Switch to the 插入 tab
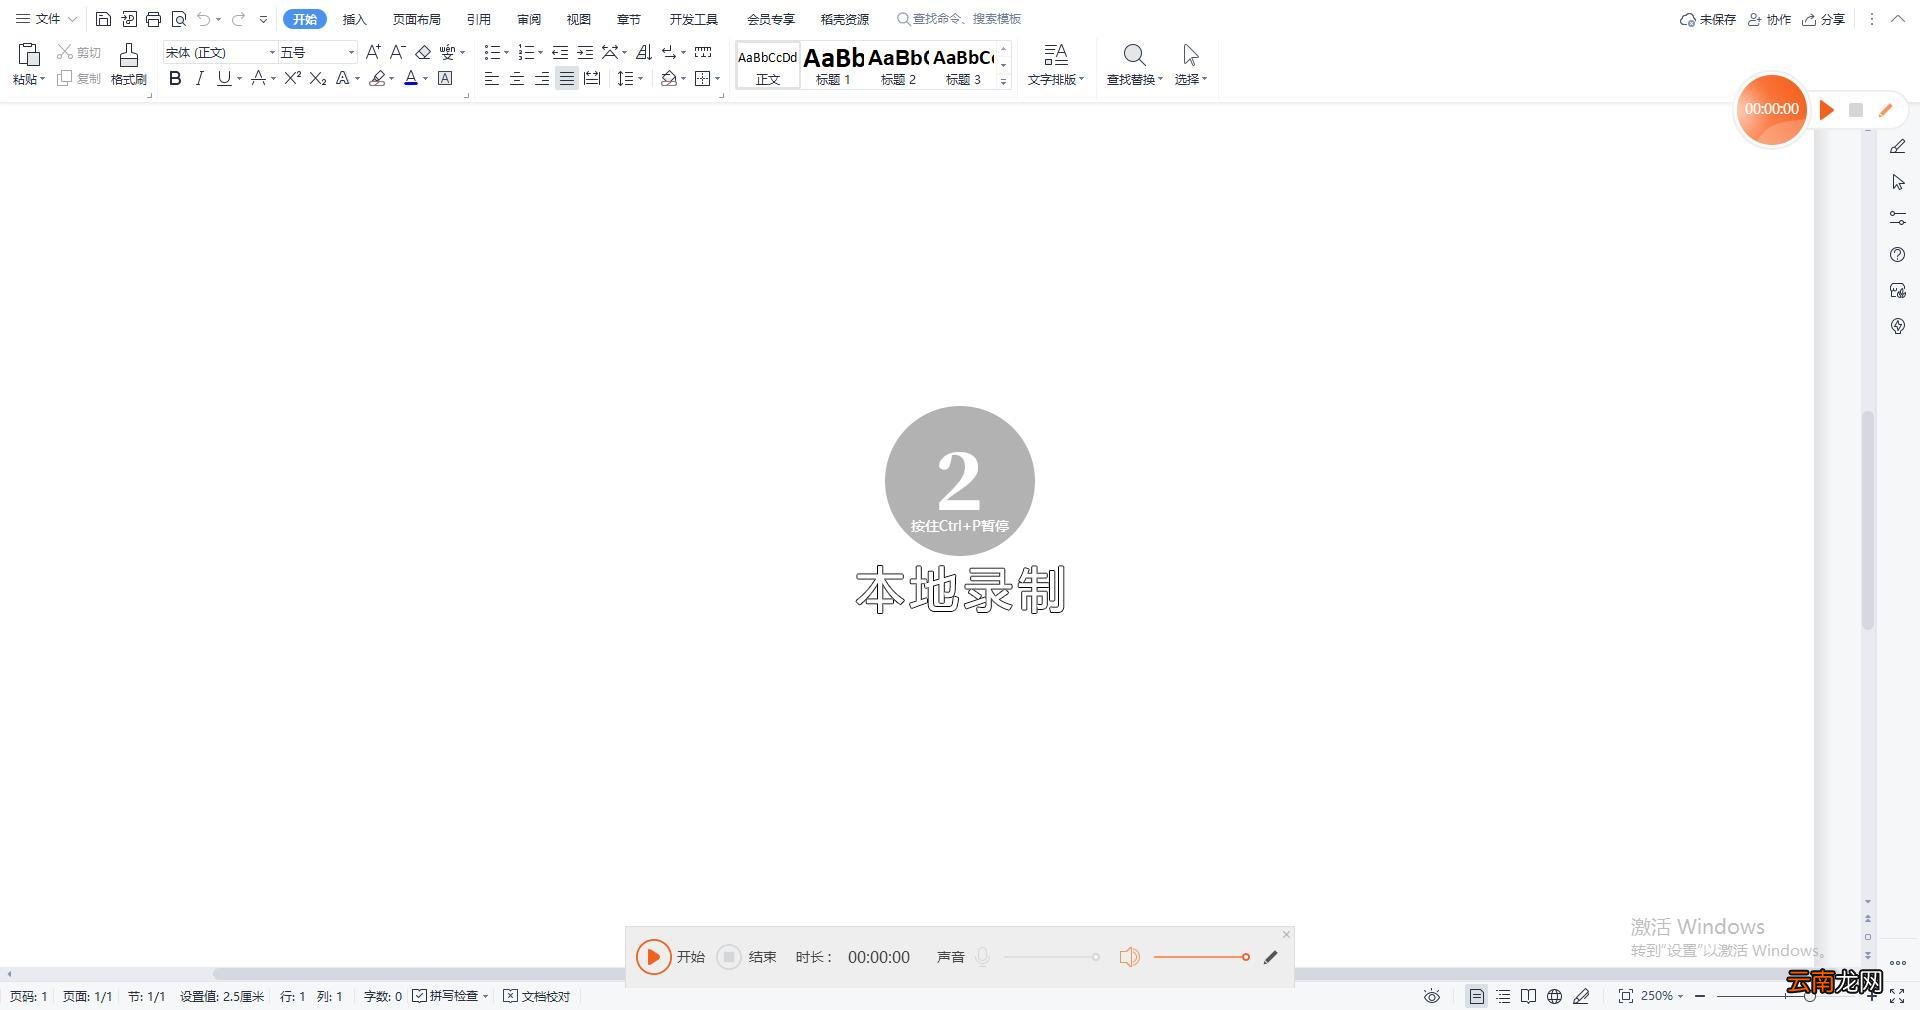The image size is (1920, 1010). [x=354, y=19]
